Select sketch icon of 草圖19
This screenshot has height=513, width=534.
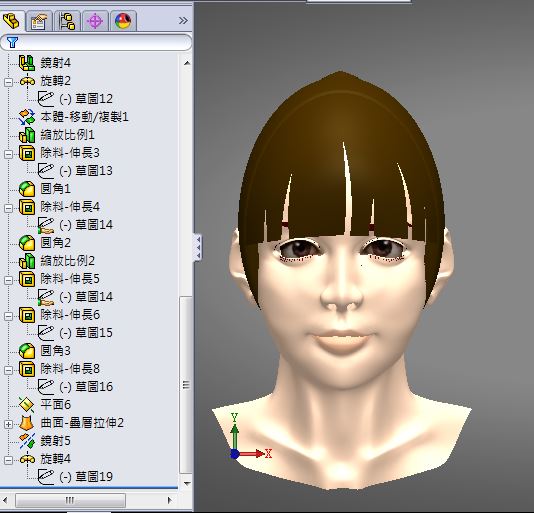[46, 477]
